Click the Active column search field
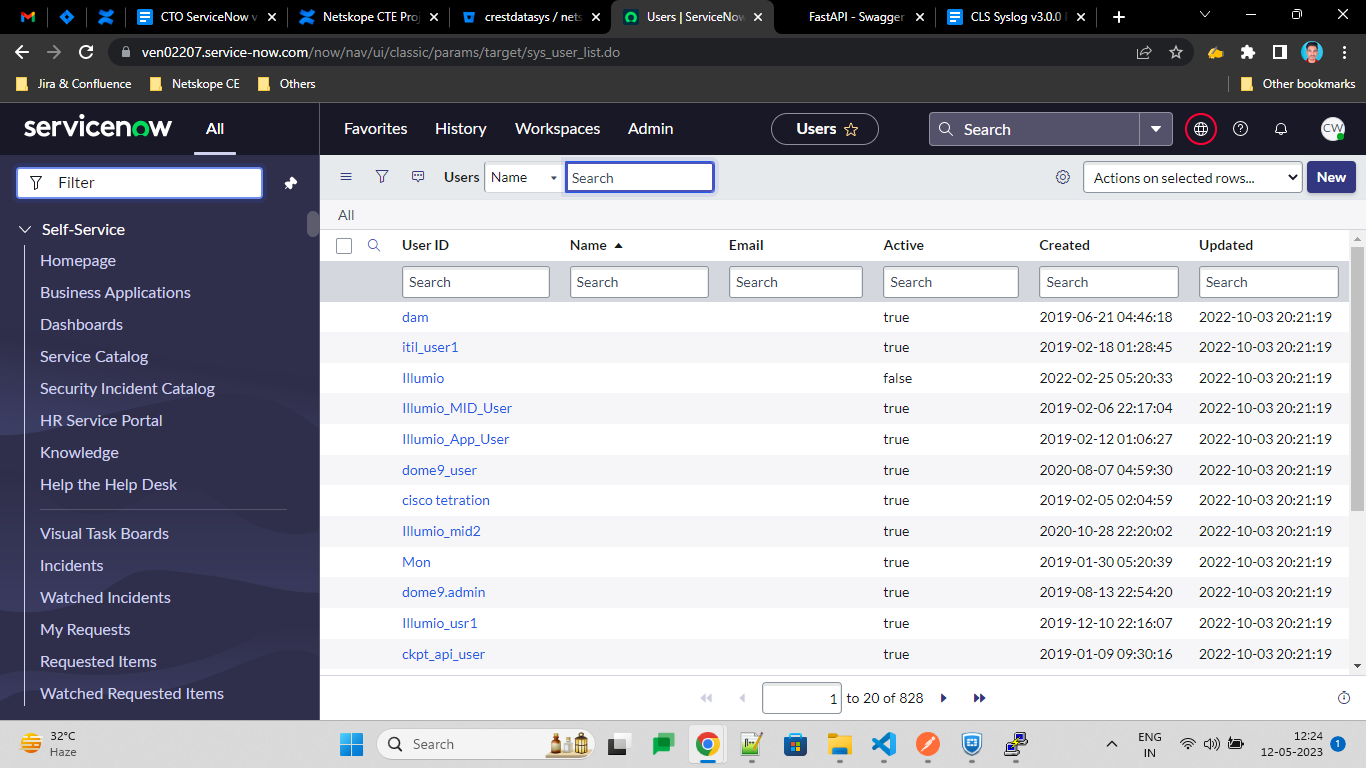 951,282
